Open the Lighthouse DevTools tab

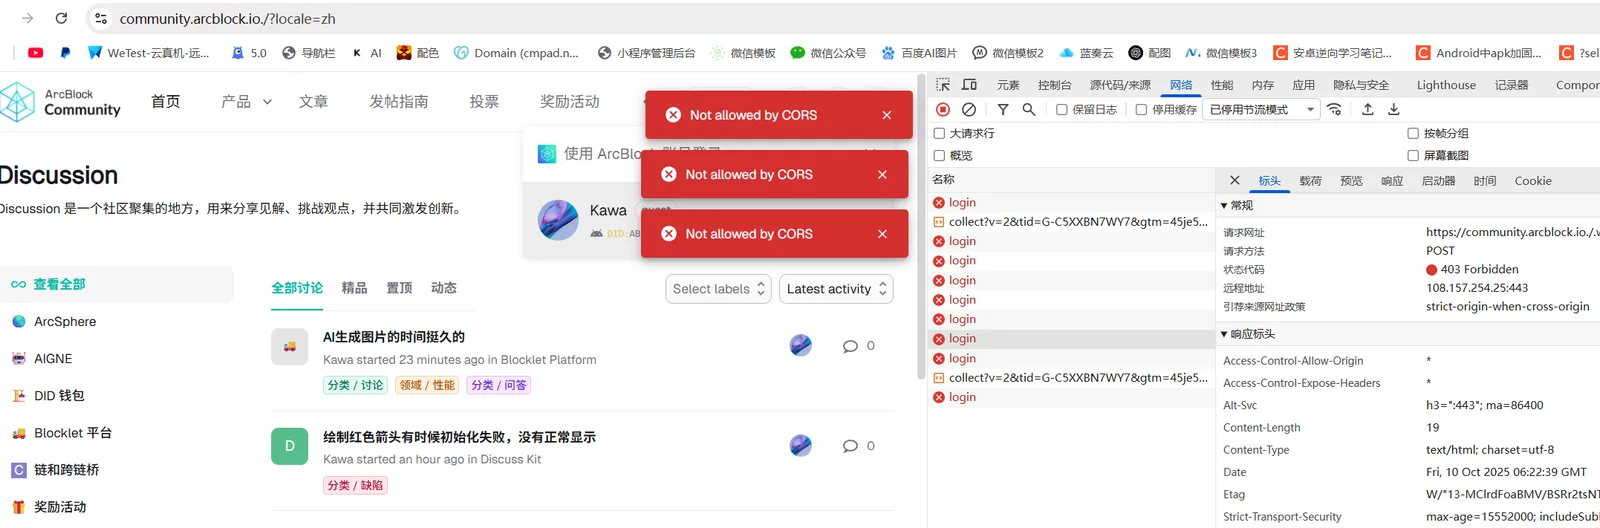(1446, 85)
